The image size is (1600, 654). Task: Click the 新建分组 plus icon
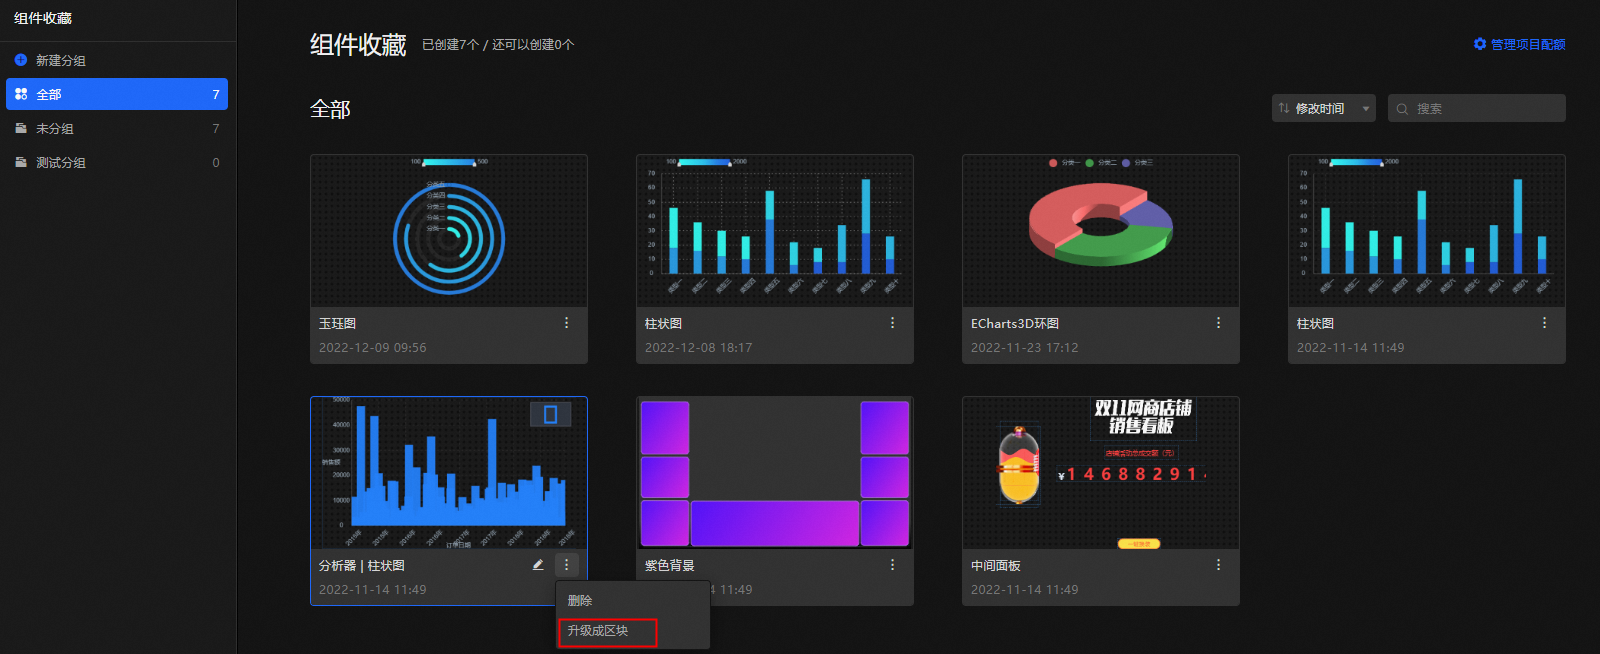tap(21, 60)
